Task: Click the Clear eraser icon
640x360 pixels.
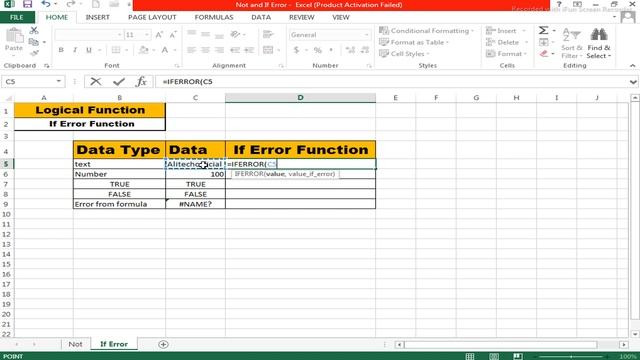Action: [543, 53]
